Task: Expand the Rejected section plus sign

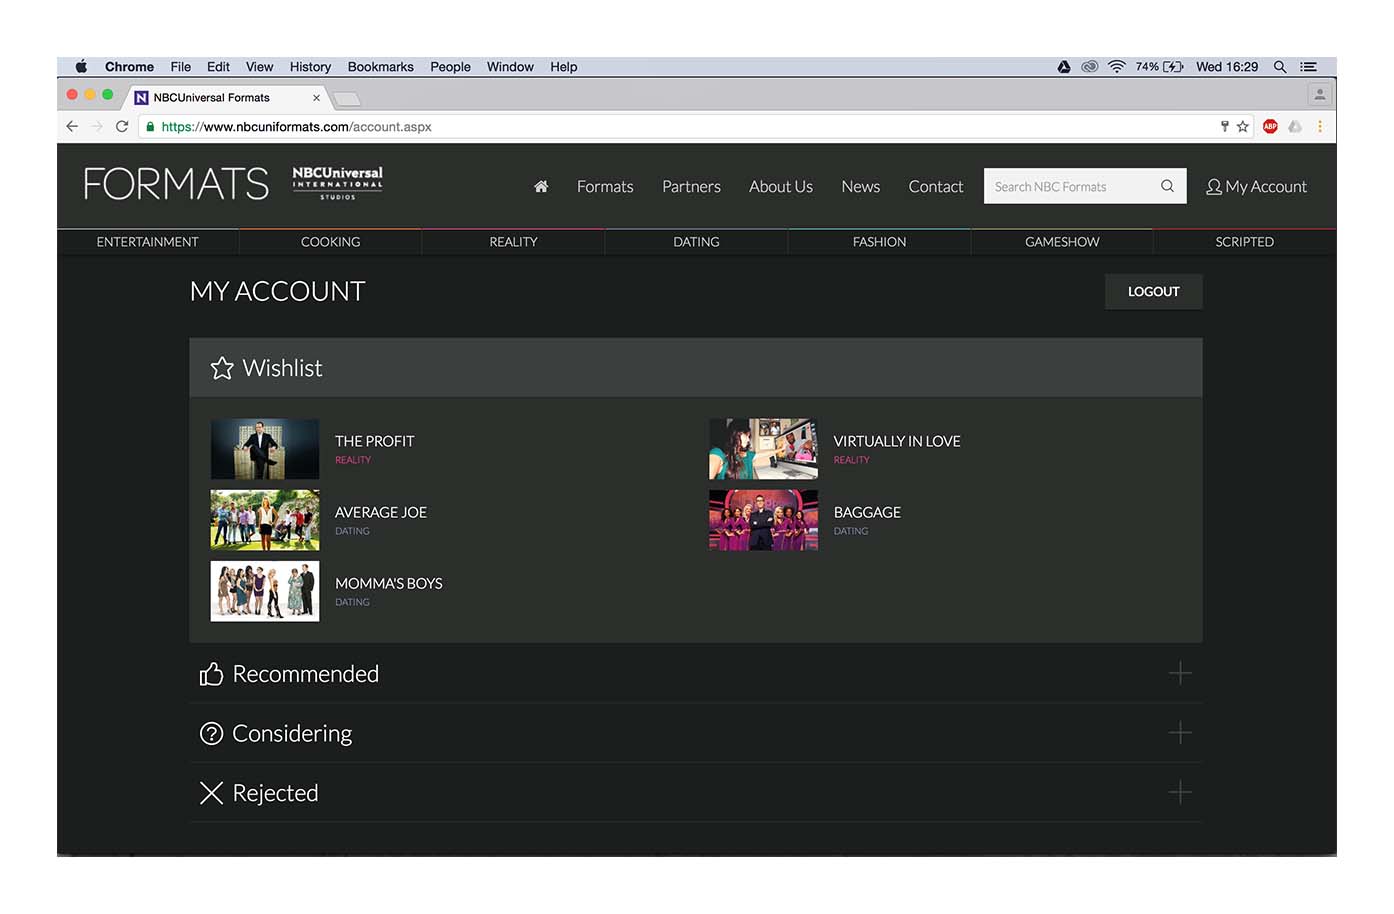Action: [x=1180, y=793]
